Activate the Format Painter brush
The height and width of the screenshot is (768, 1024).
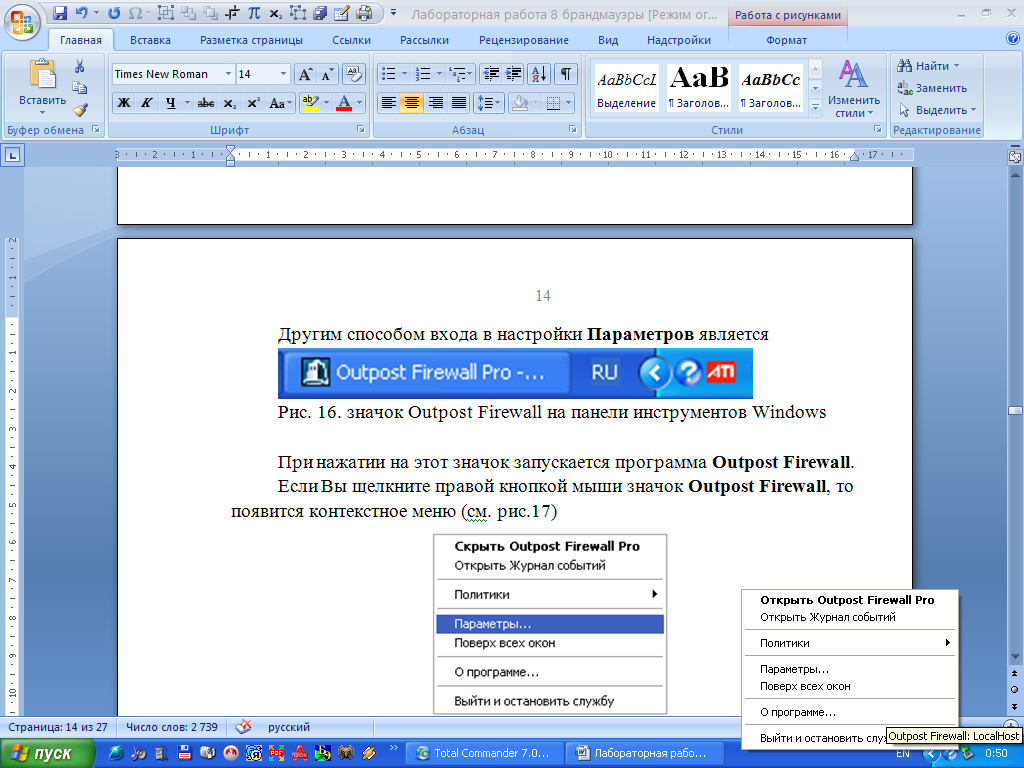pyautogui.click(x=80, y=110)
